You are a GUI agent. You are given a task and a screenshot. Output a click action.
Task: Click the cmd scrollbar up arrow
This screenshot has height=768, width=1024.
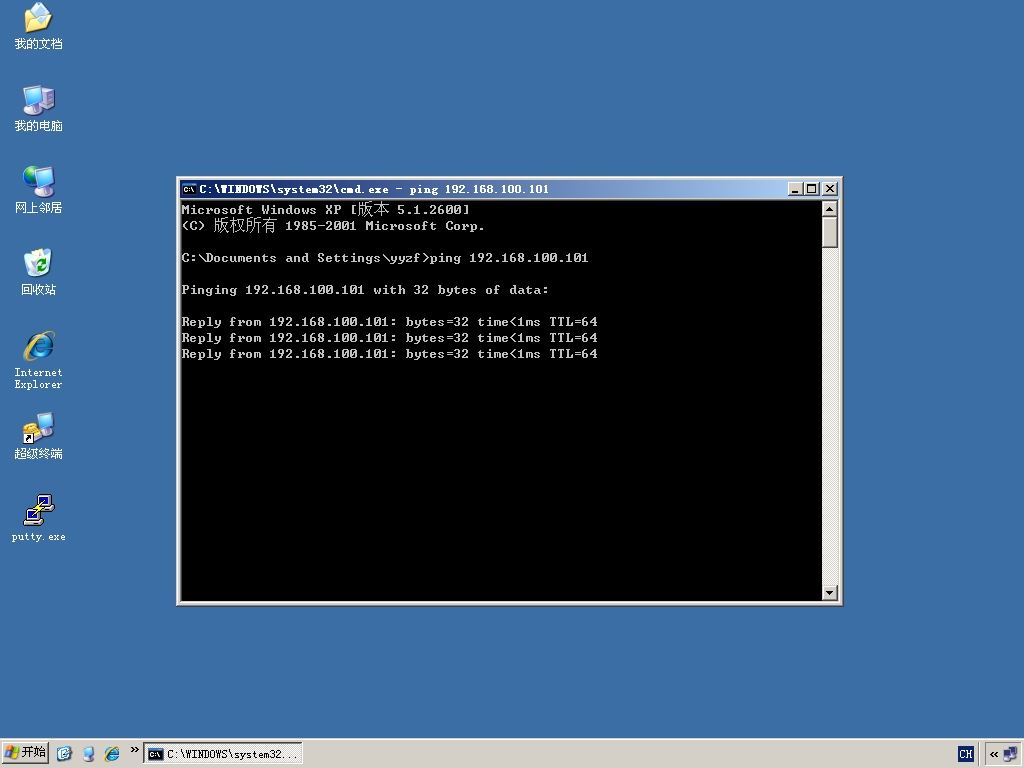pos(829,209)
